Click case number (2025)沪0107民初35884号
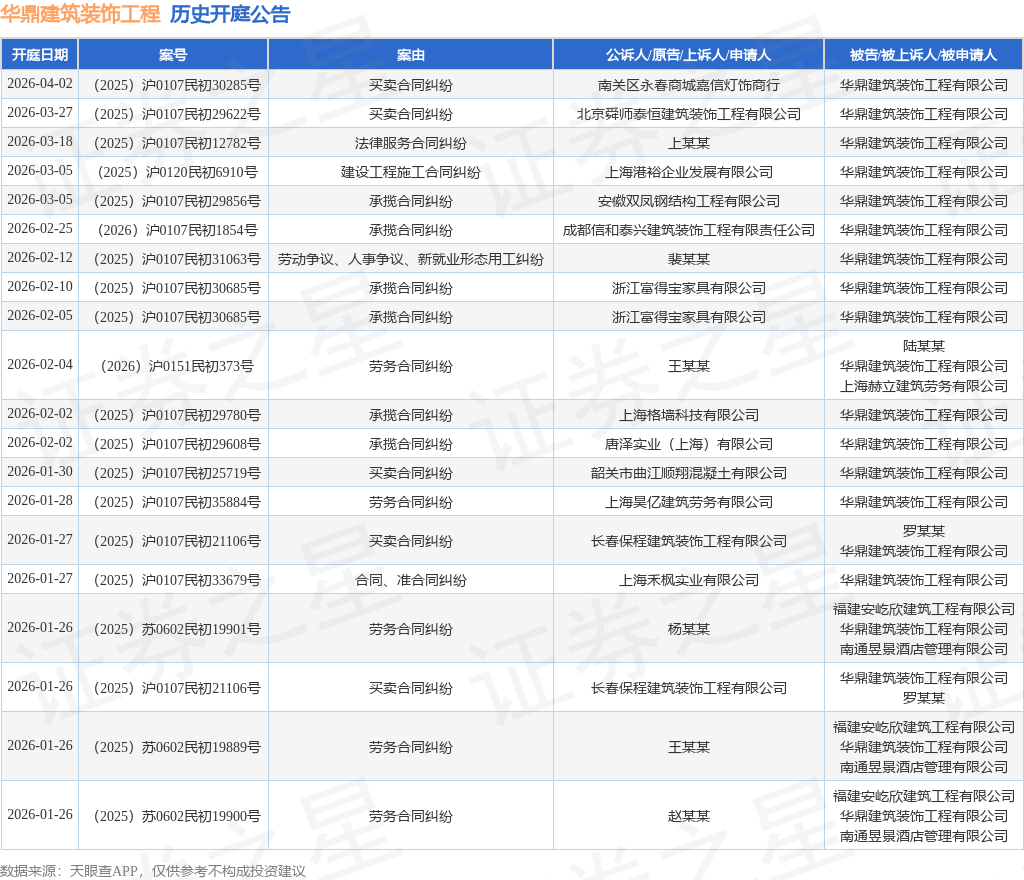 (173, 502)
